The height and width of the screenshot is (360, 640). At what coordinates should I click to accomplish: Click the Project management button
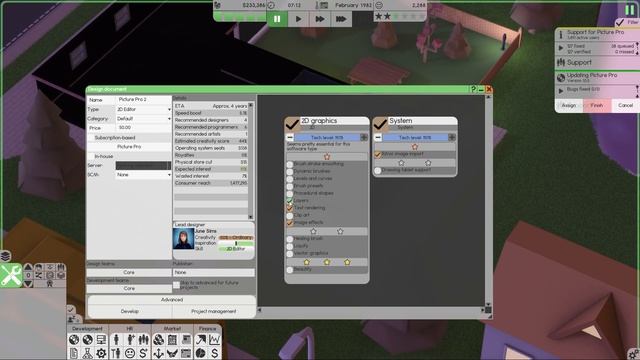[x=213, y=311]
